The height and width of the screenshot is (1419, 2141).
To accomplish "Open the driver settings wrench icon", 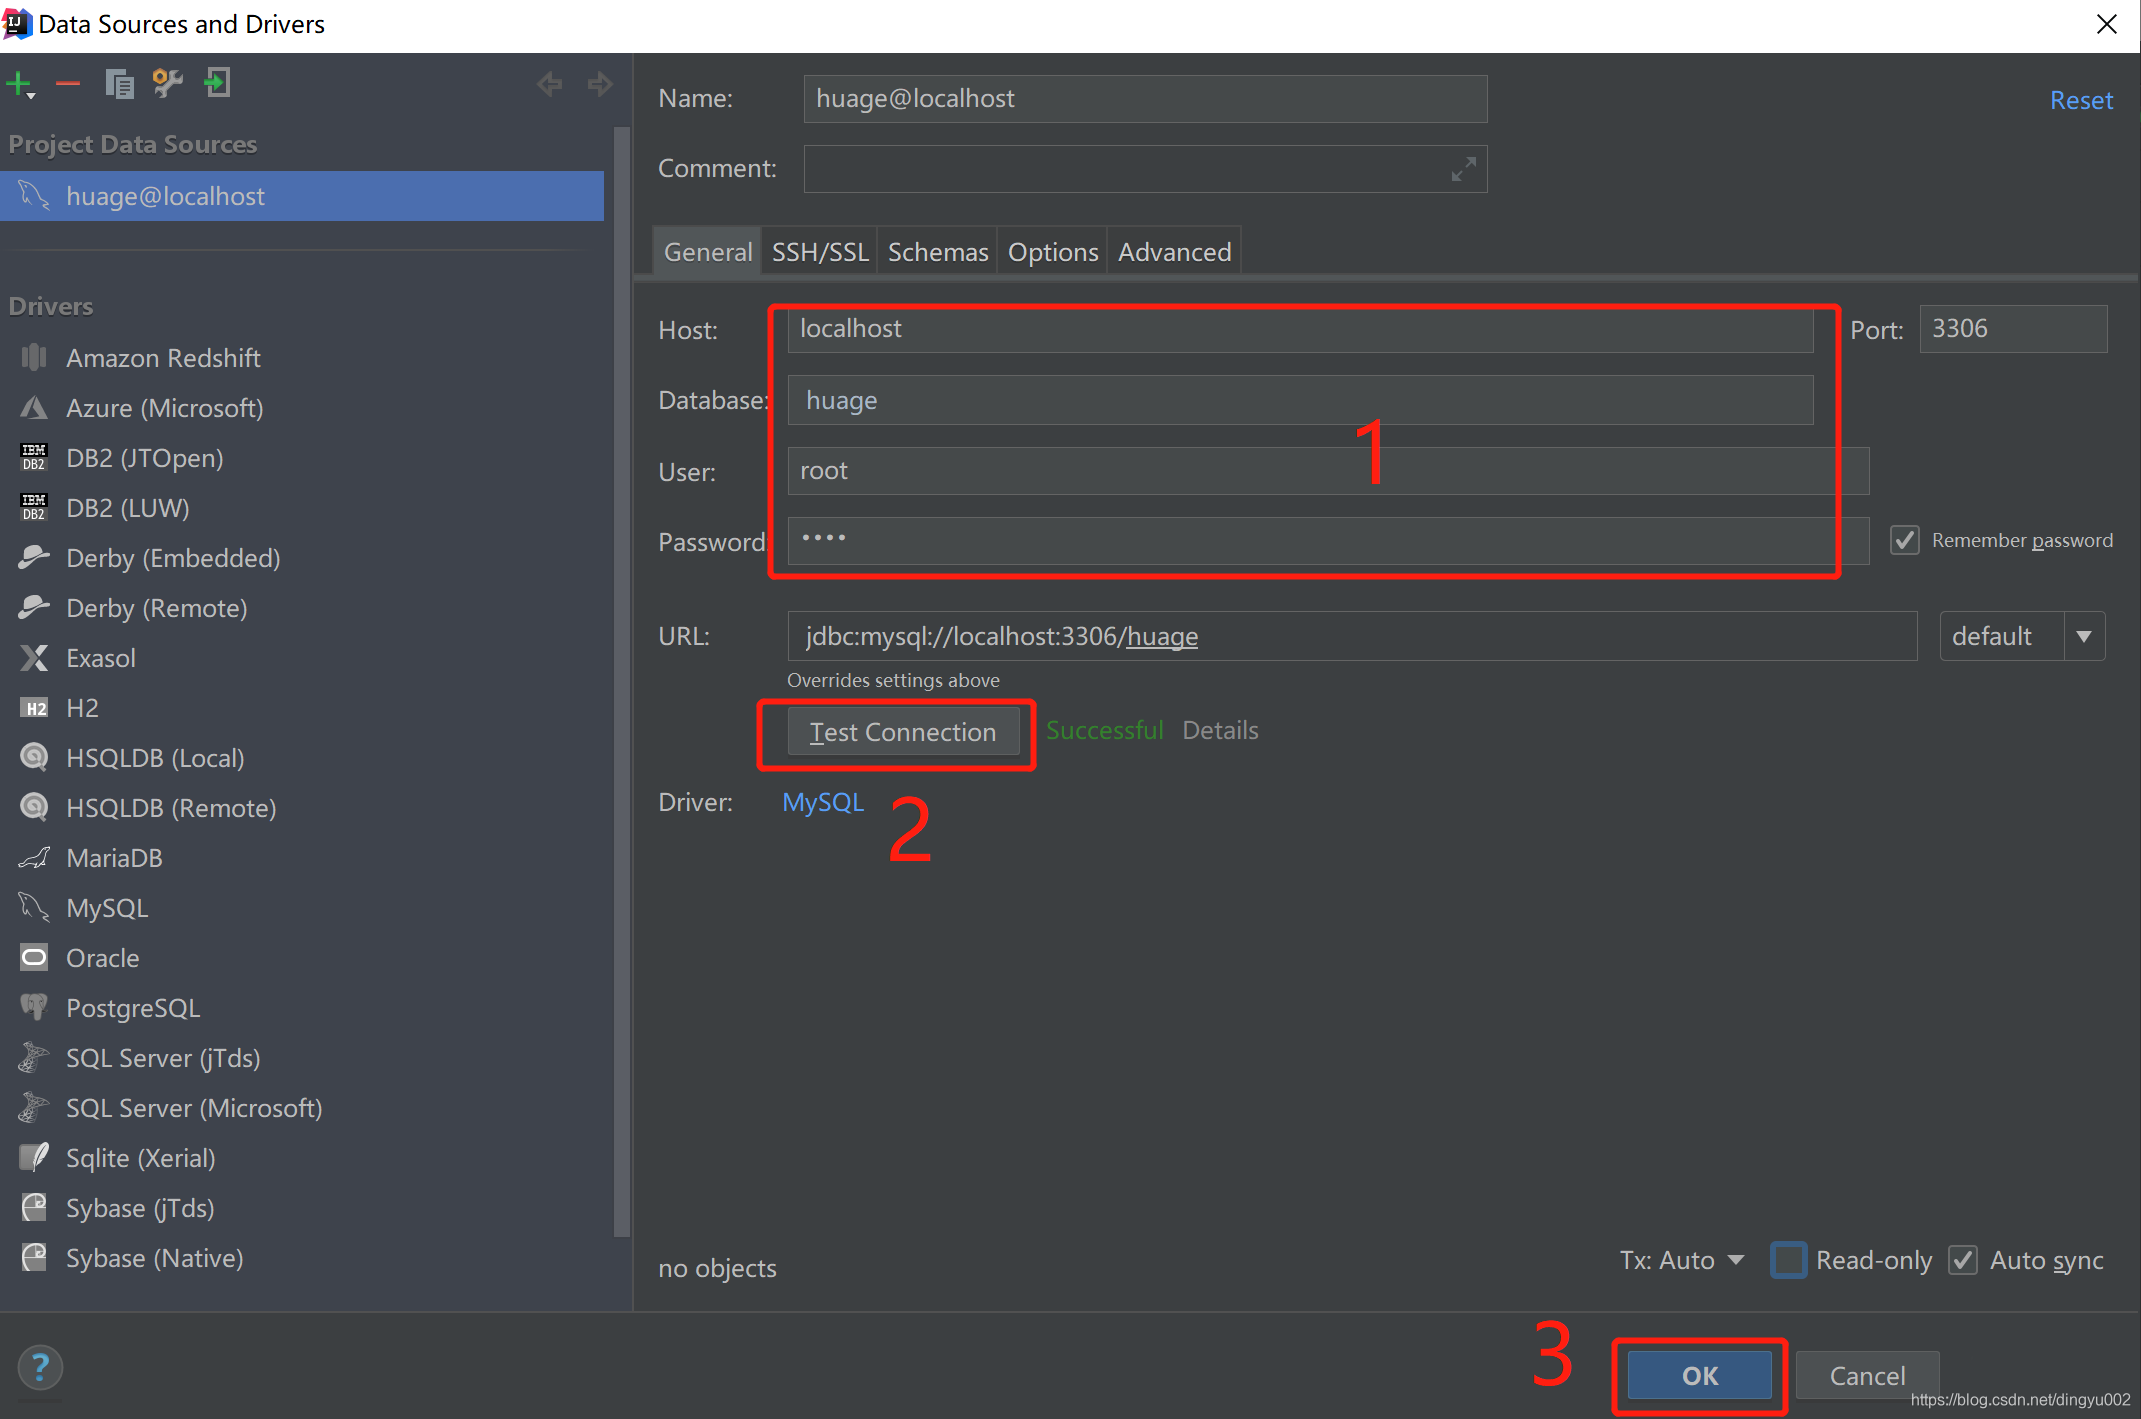I will [x=167, y=83].
